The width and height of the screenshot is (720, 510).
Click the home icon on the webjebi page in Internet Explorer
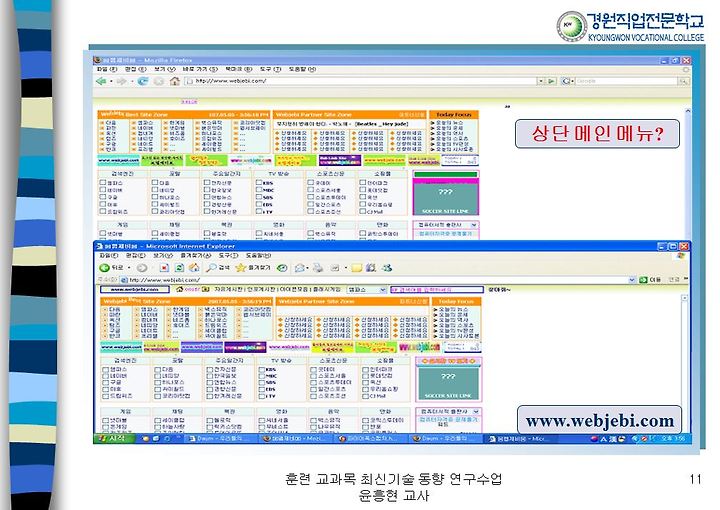[180, 290]
